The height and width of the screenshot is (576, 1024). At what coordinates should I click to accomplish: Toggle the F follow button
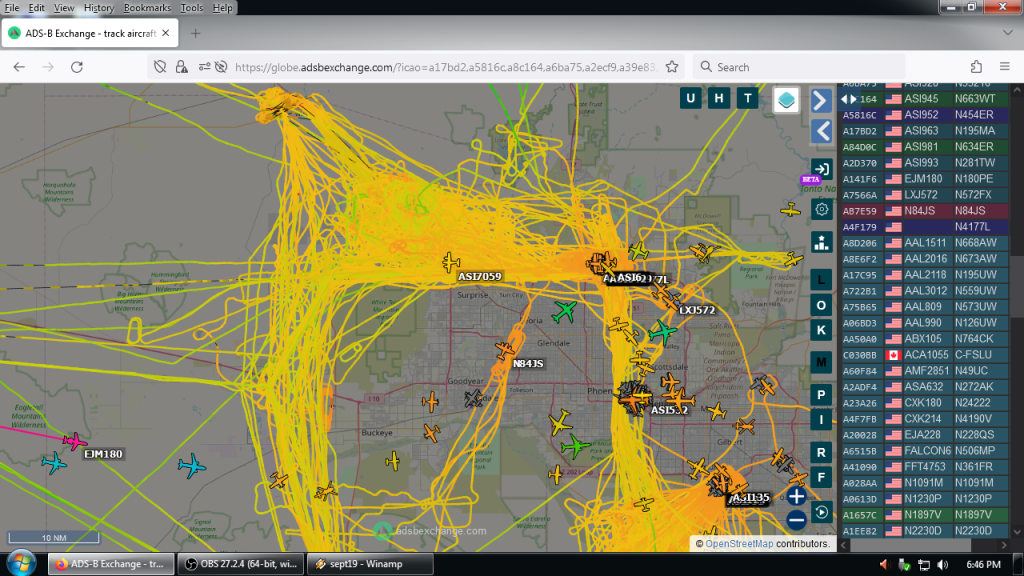(822, 477)
